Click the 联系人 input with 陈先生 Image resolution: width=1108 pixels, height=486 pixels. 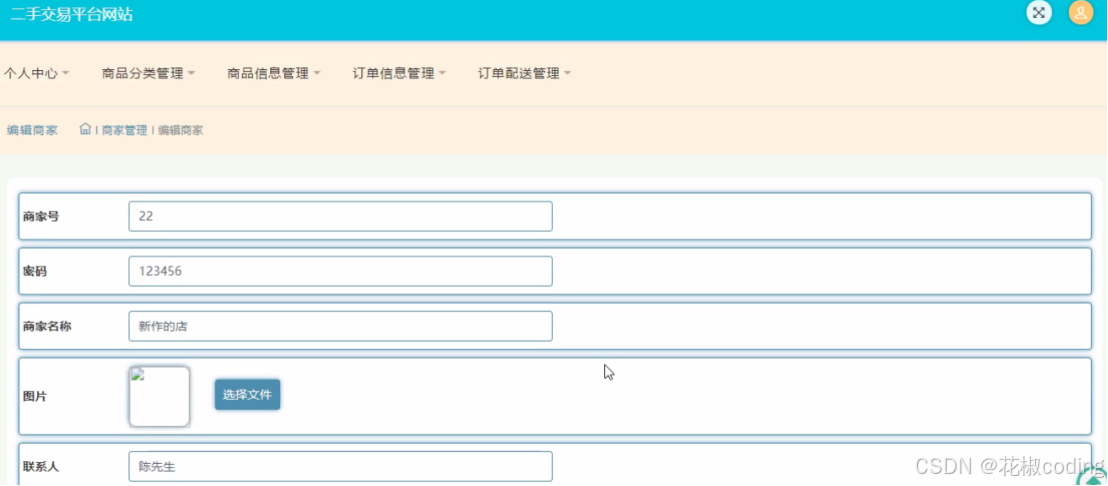(341, 466)
